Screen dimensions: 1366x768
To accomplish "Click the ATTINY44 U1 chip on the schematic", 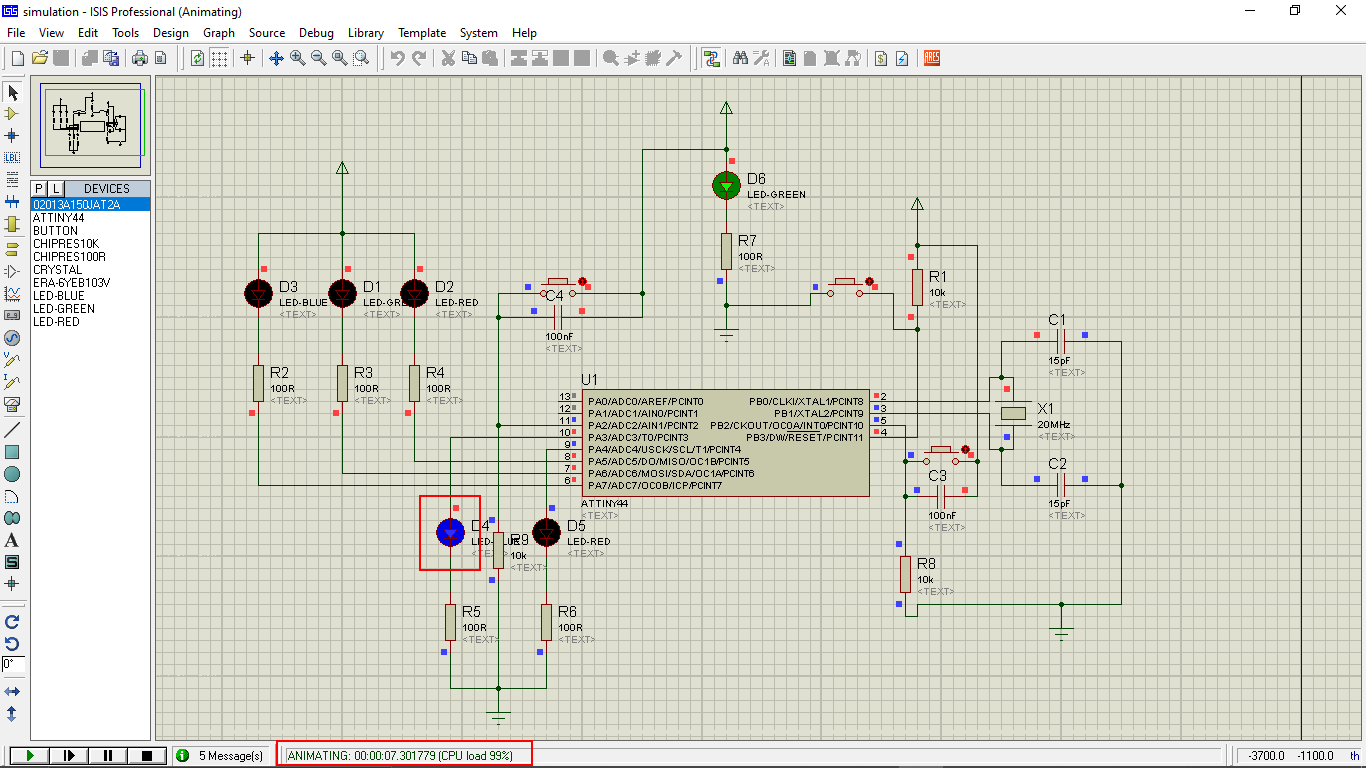I will point(726,443).
